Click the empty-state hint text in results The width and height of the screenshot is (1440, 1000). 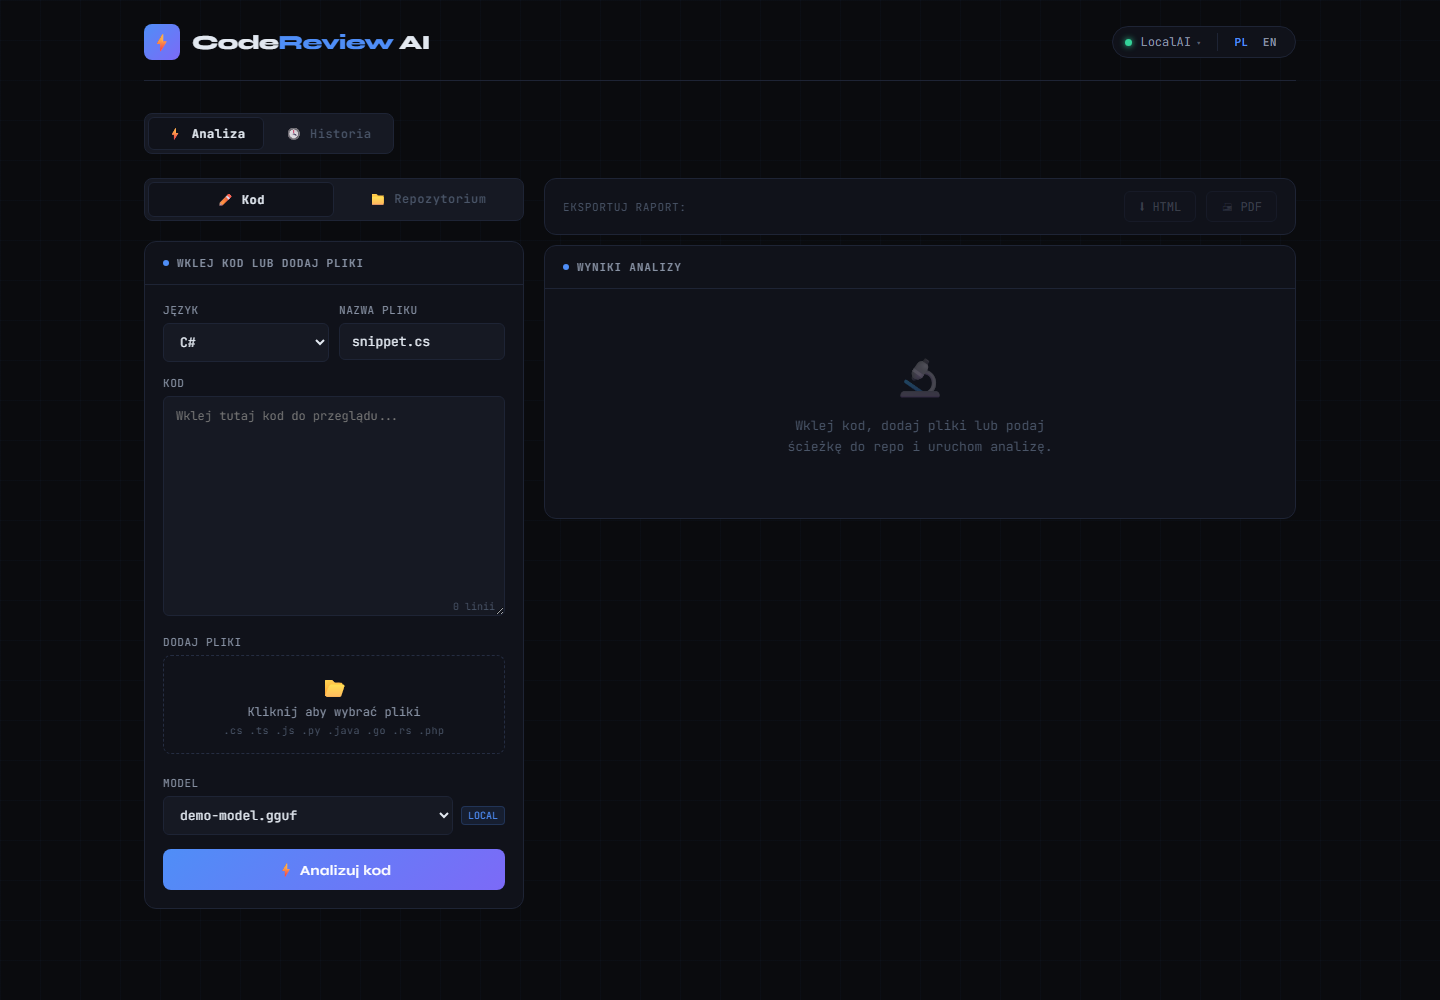point(920,437)
